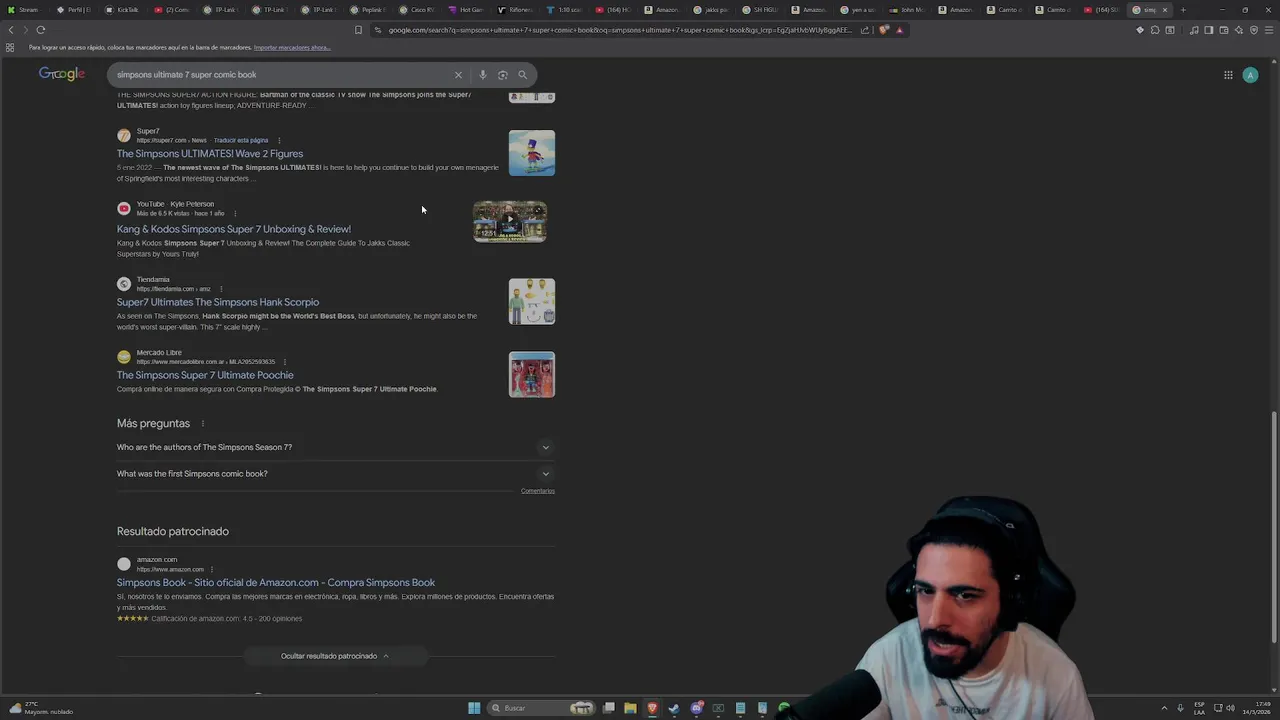Click 'Importar marcadores ahora...' link

coord(292,48)
